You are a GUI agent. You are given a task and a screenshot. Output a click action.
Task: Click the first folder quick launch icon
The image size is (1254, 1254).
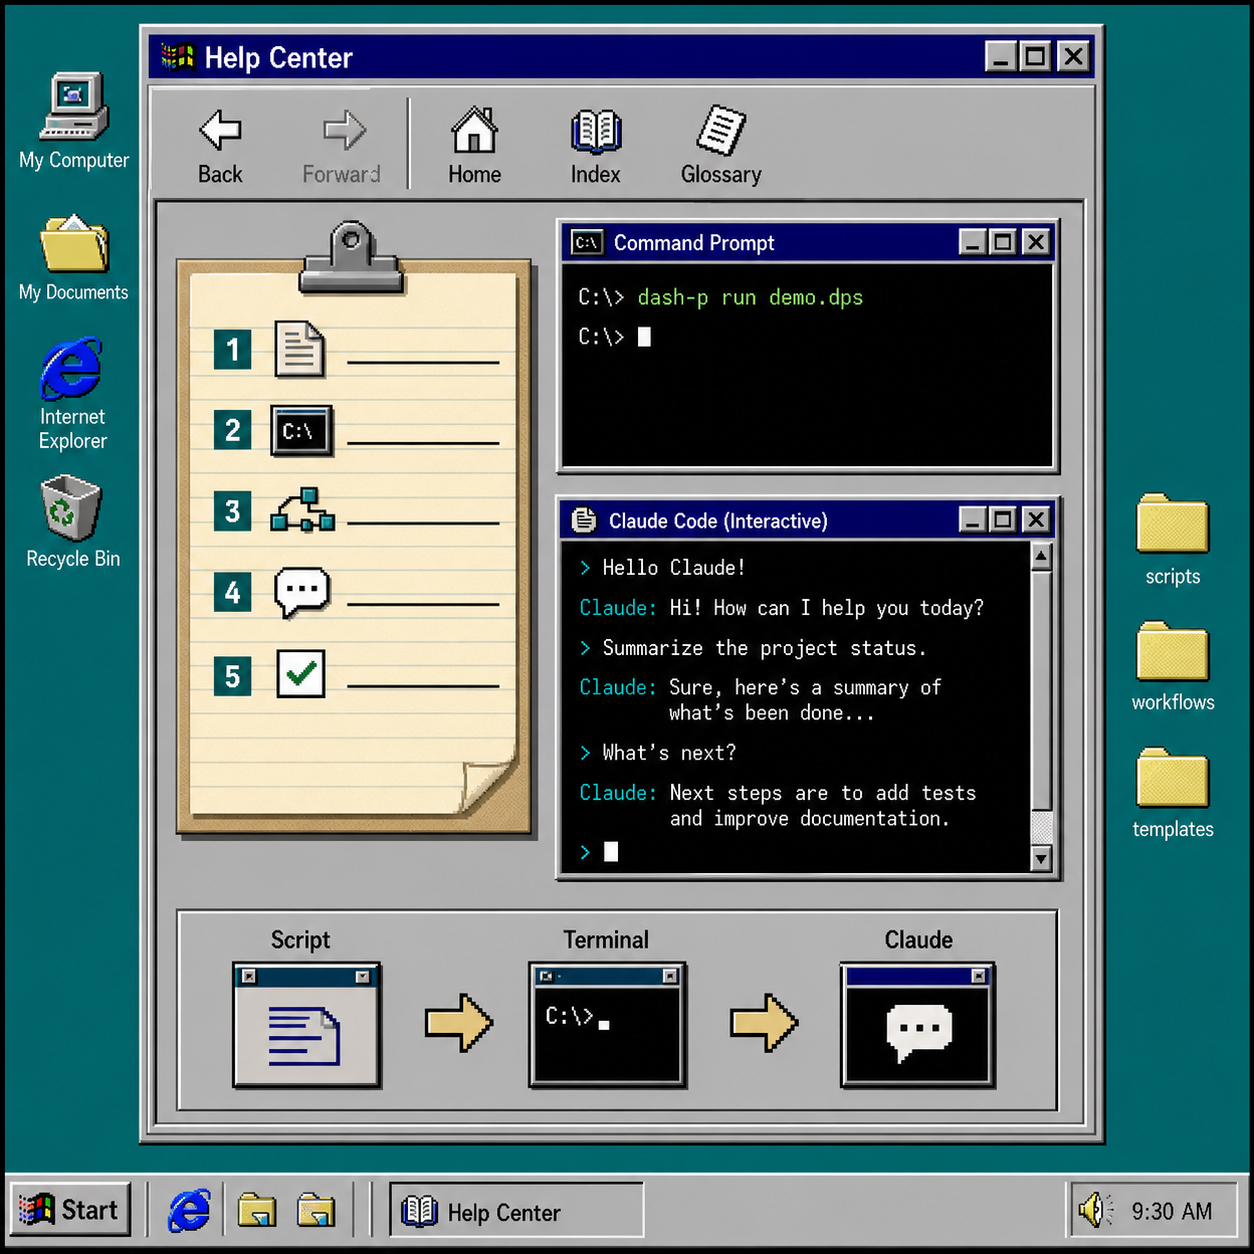click(257, 1210)
